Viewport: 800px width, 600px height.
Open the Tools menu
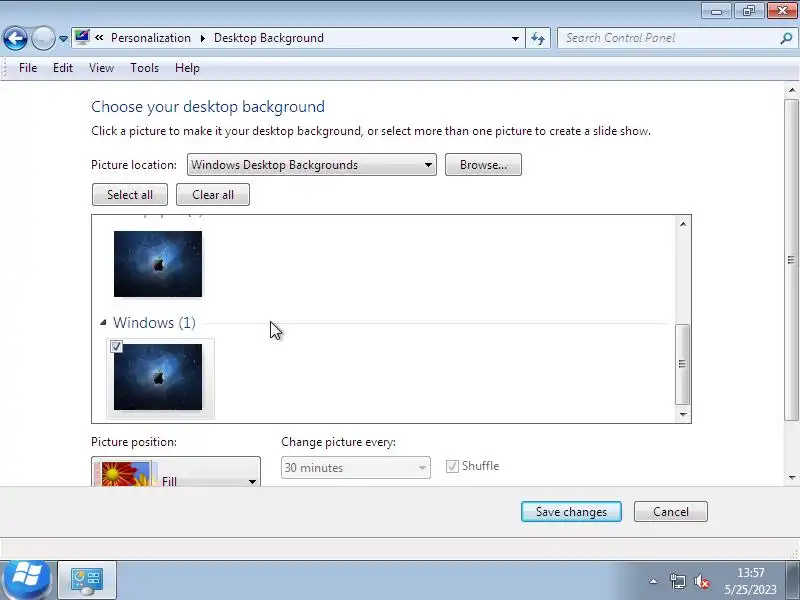pyautogui.click(x=144, y=68)
